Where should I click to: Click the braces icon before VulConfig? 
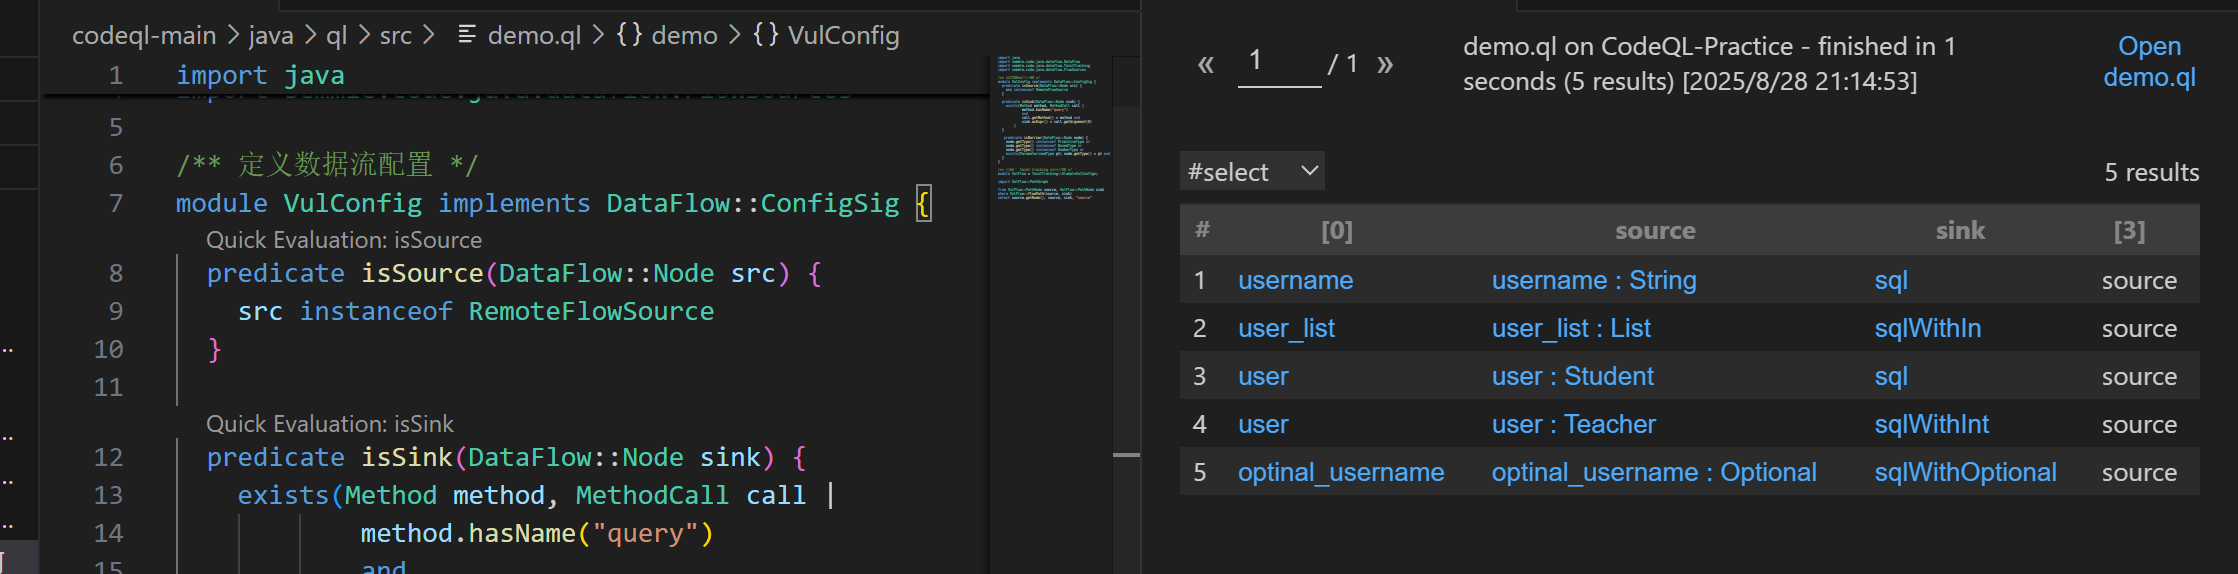click(x=765, y=35)
